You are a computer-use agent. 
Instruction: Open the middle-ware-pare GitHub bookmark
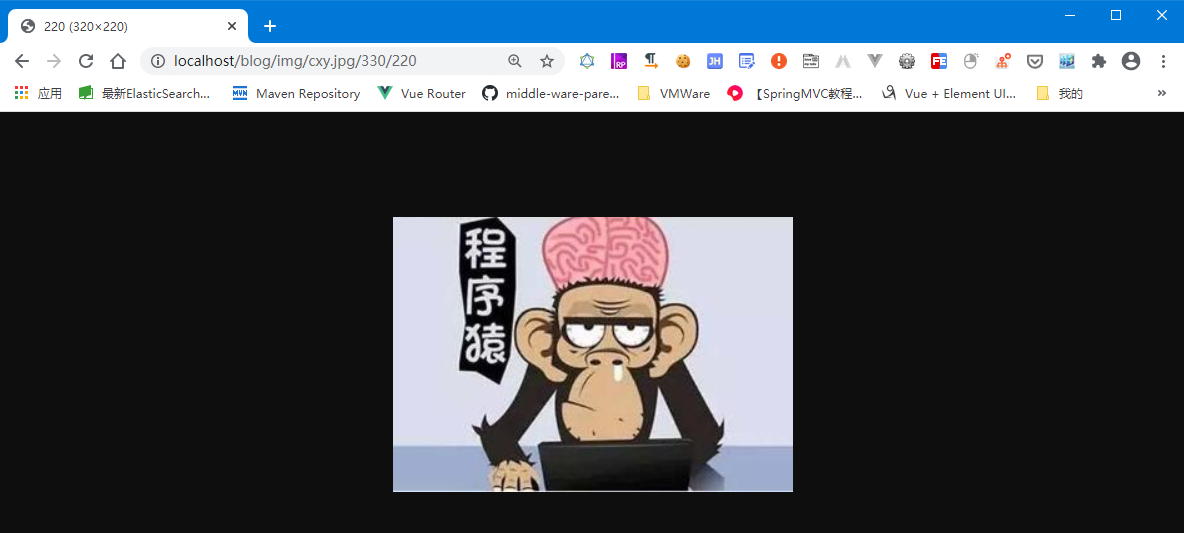point(551,94)
